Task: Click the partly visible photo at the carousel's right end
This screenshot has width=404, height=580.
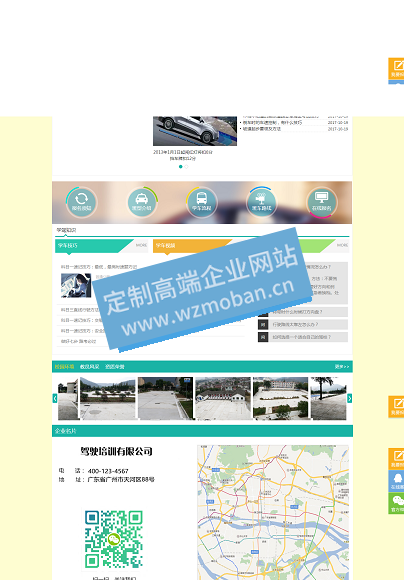Action: click(329, 398)
